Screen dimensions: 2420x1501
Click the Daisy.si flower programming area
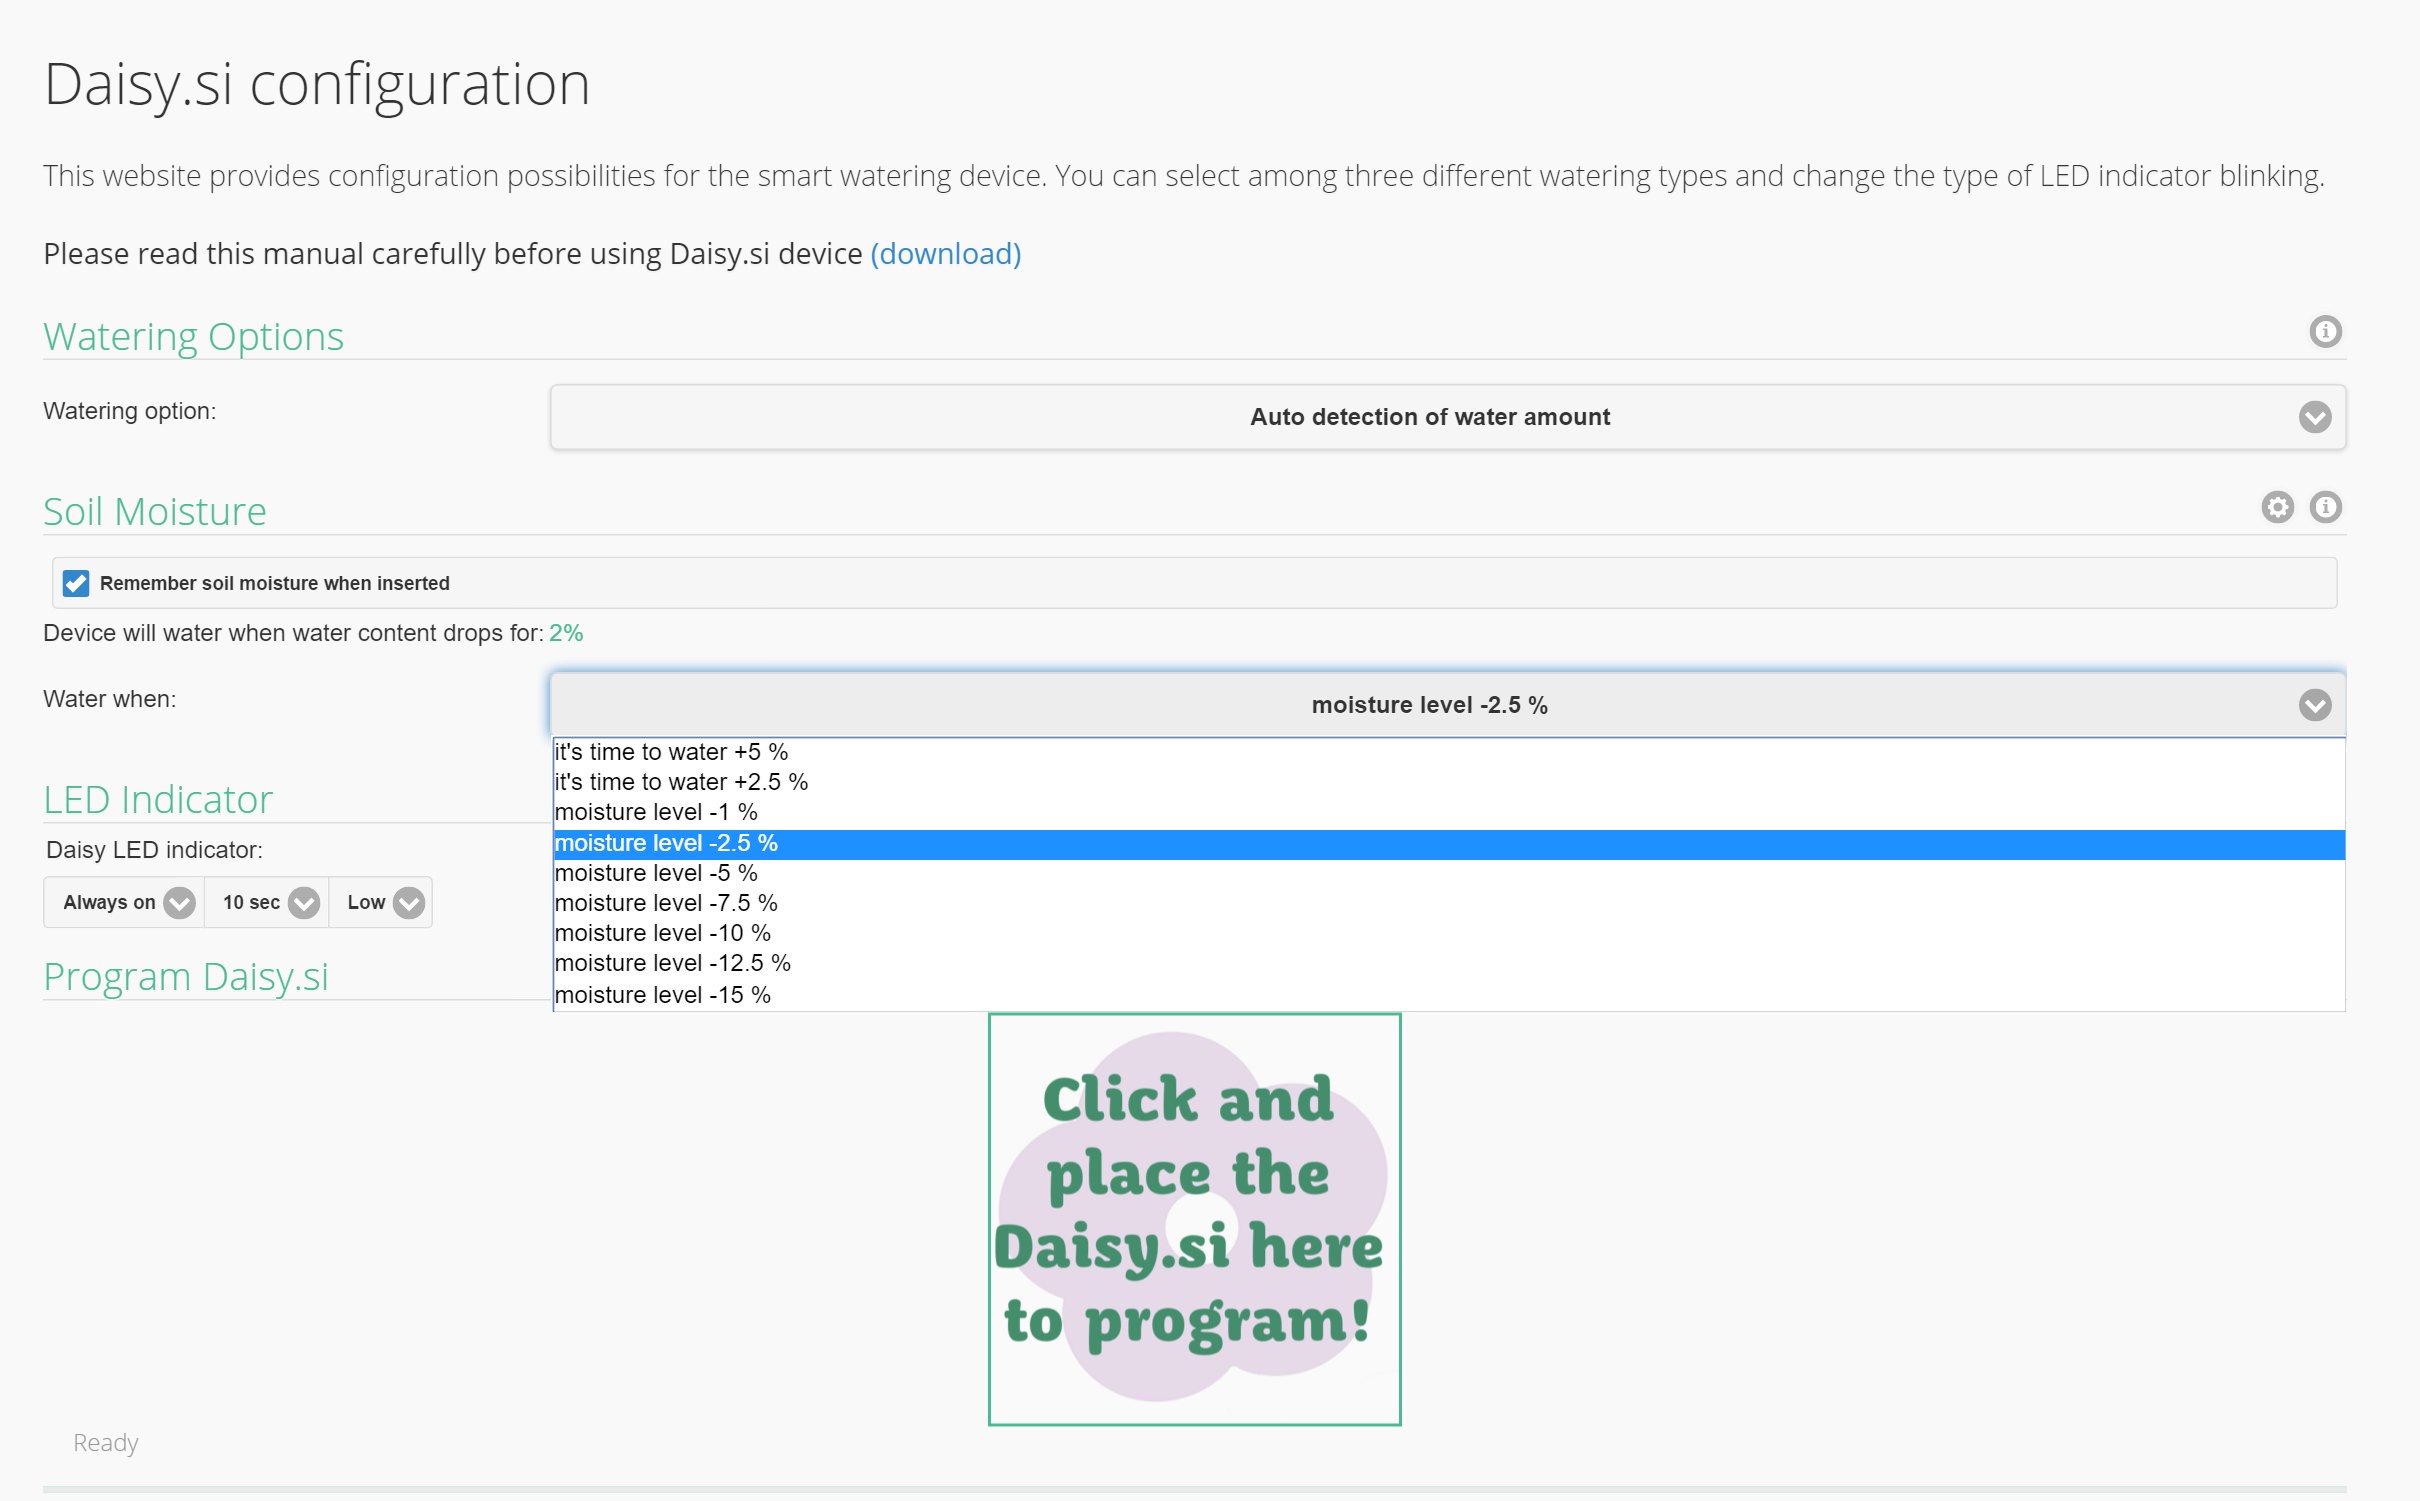coord(1194,1219)
